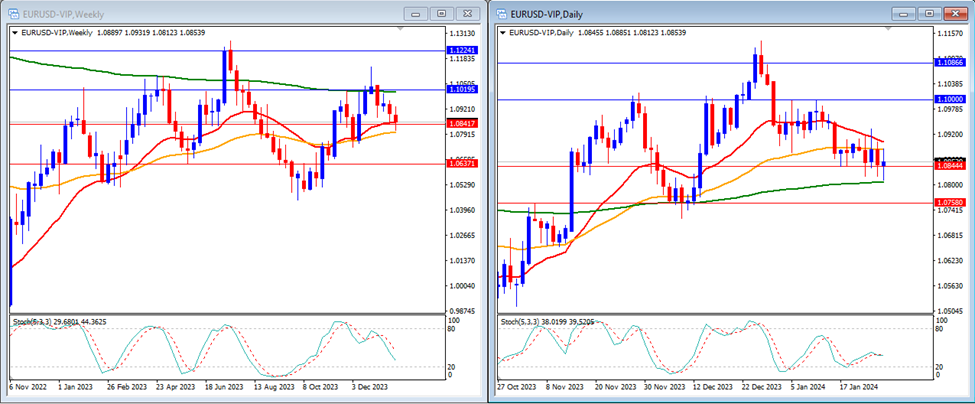This screenshot has width=975, height=404.
Task: Click the chart shift triangle marker in Daily chart
Action: (889, 29)
